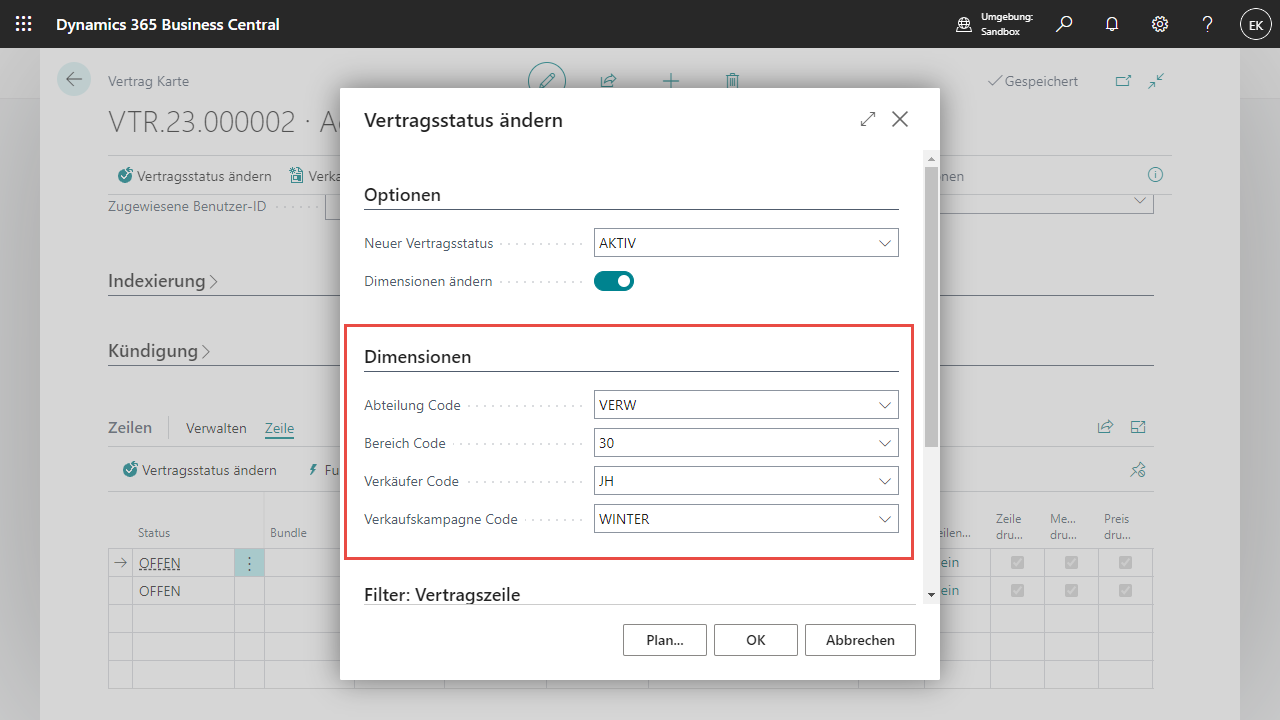Click the search magnifier icon
1280x720 pixels.
(1064, 24)
